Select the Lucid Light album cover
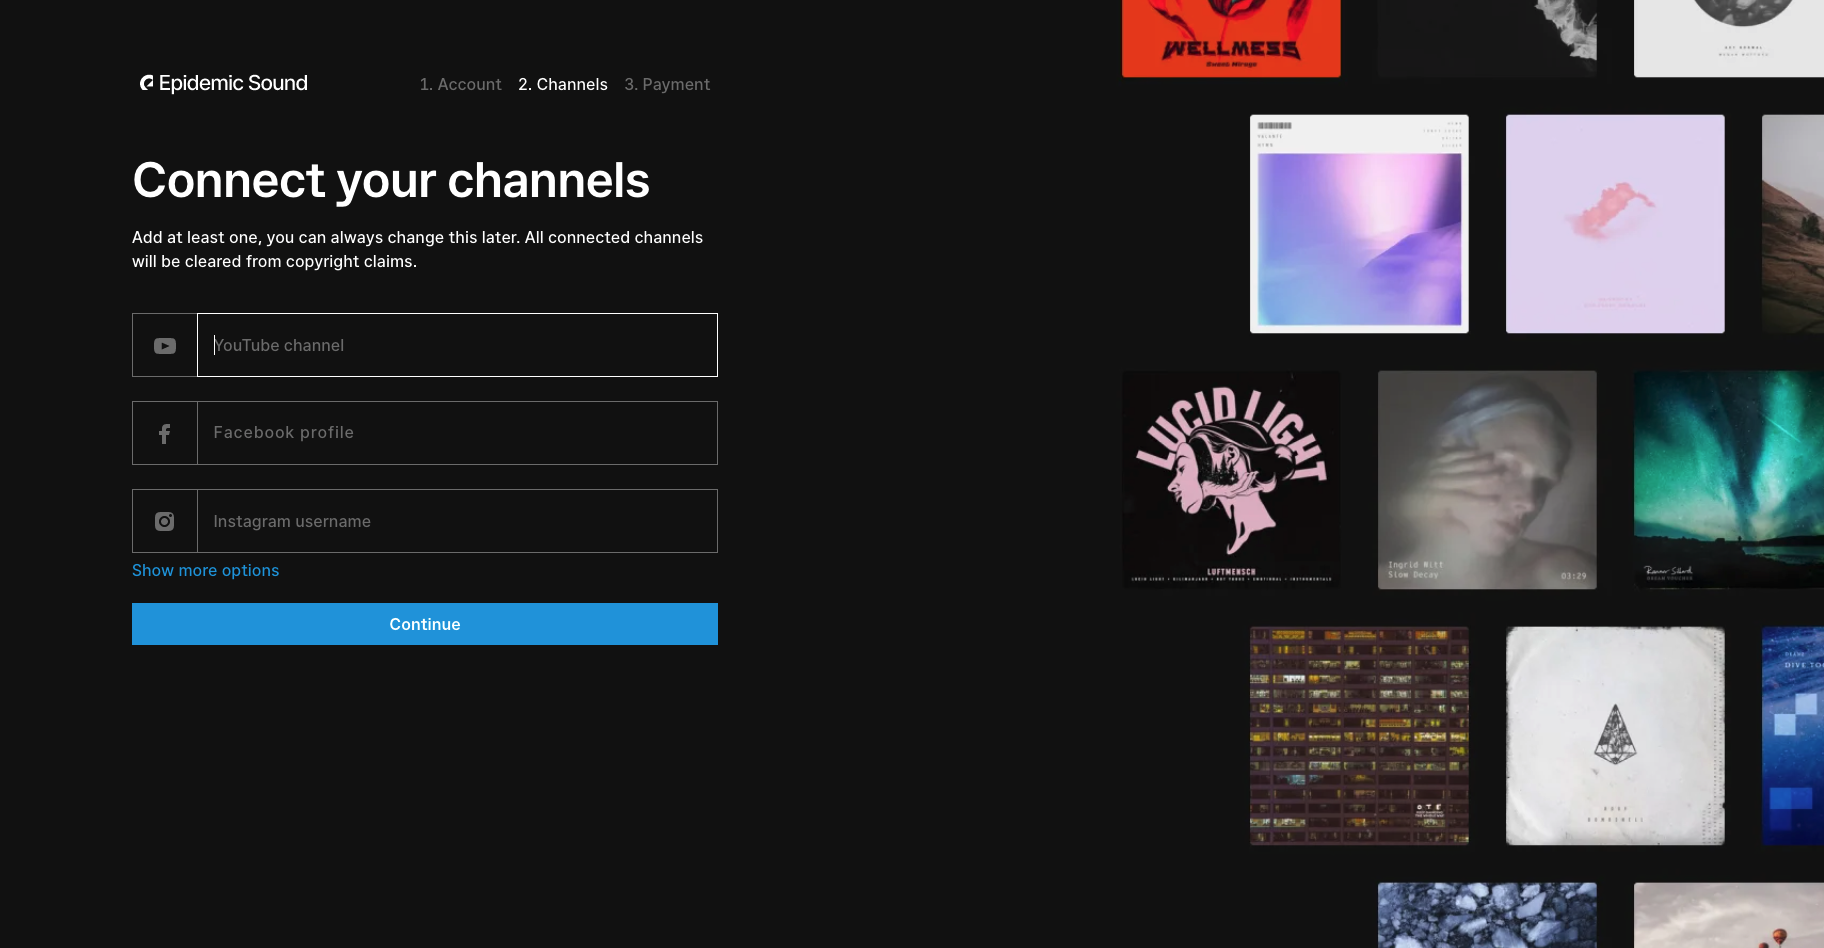1824x948 pixels. [x=1231, y=480]
